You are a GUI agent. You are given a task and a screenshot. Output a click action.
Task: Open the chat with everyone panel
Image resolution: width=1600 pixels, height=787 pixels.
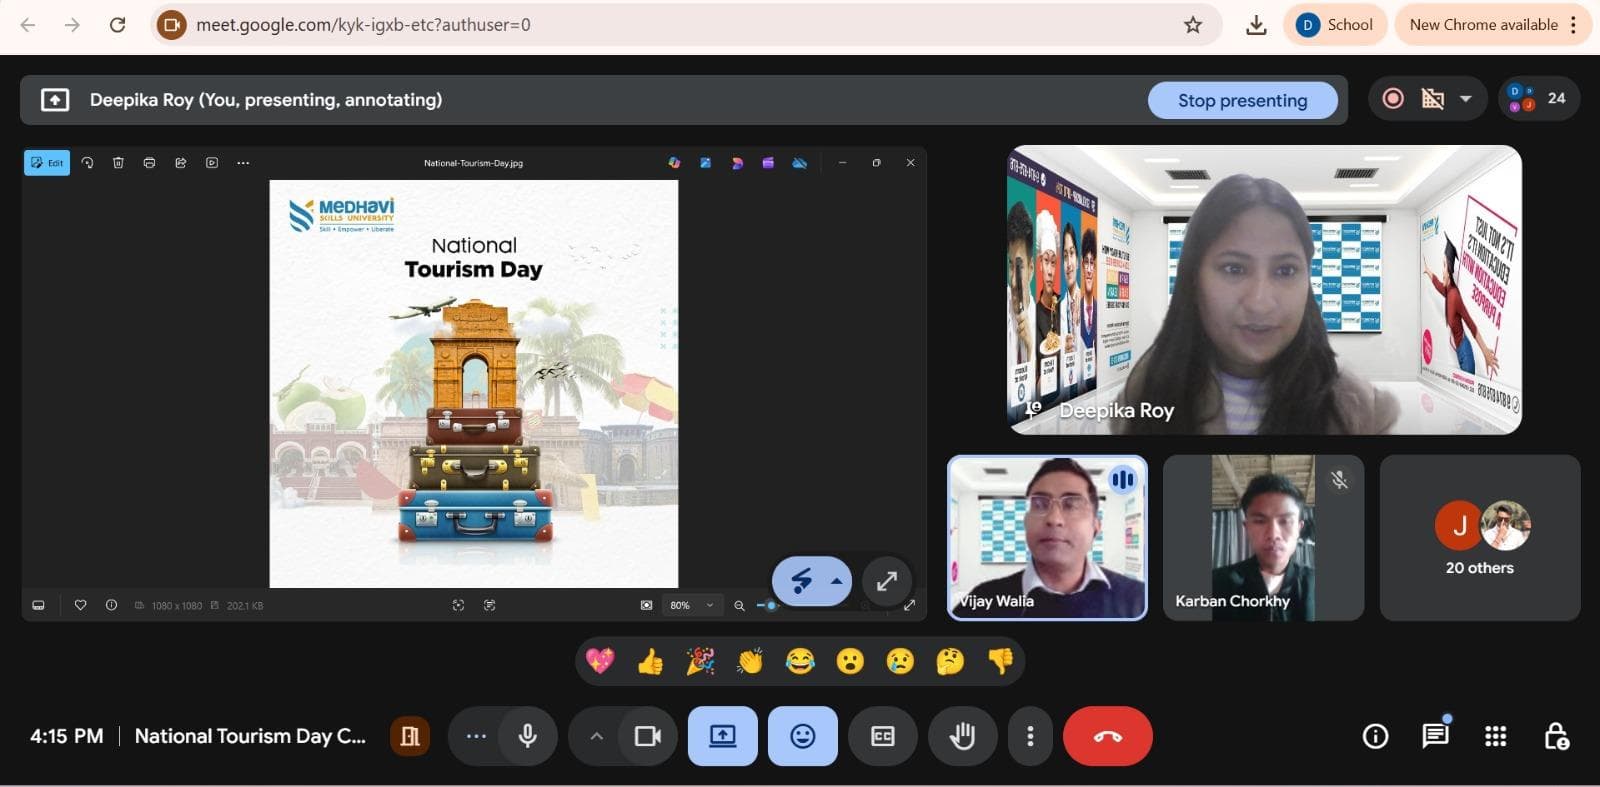(1435, 736)
